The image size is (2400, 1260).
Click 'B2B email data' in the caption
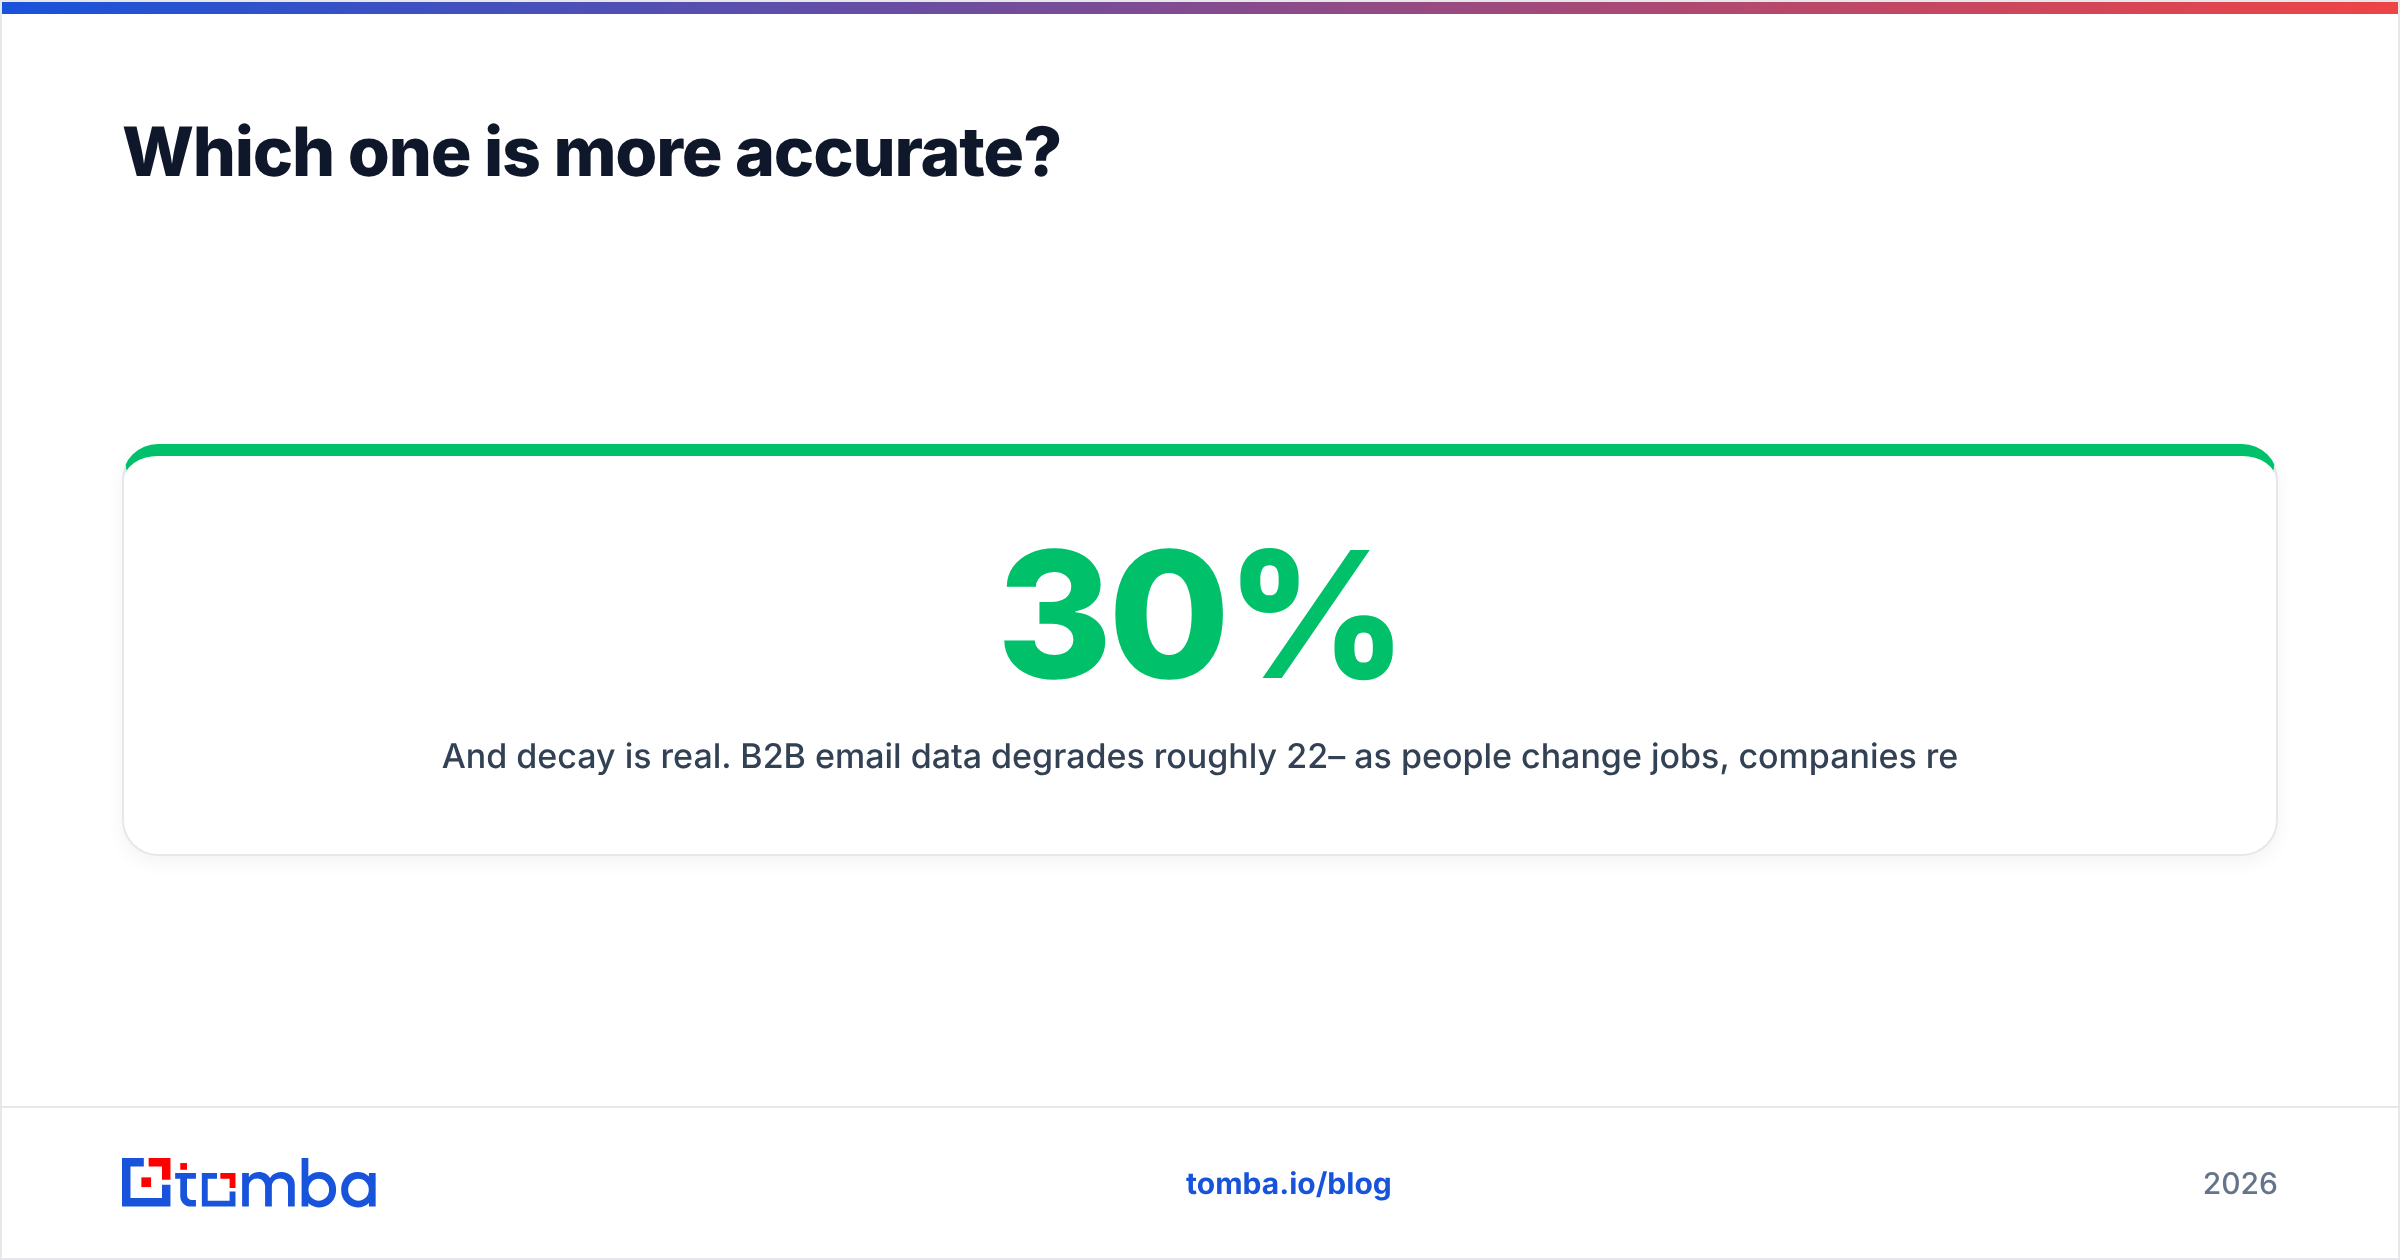(x=861, y=757)
